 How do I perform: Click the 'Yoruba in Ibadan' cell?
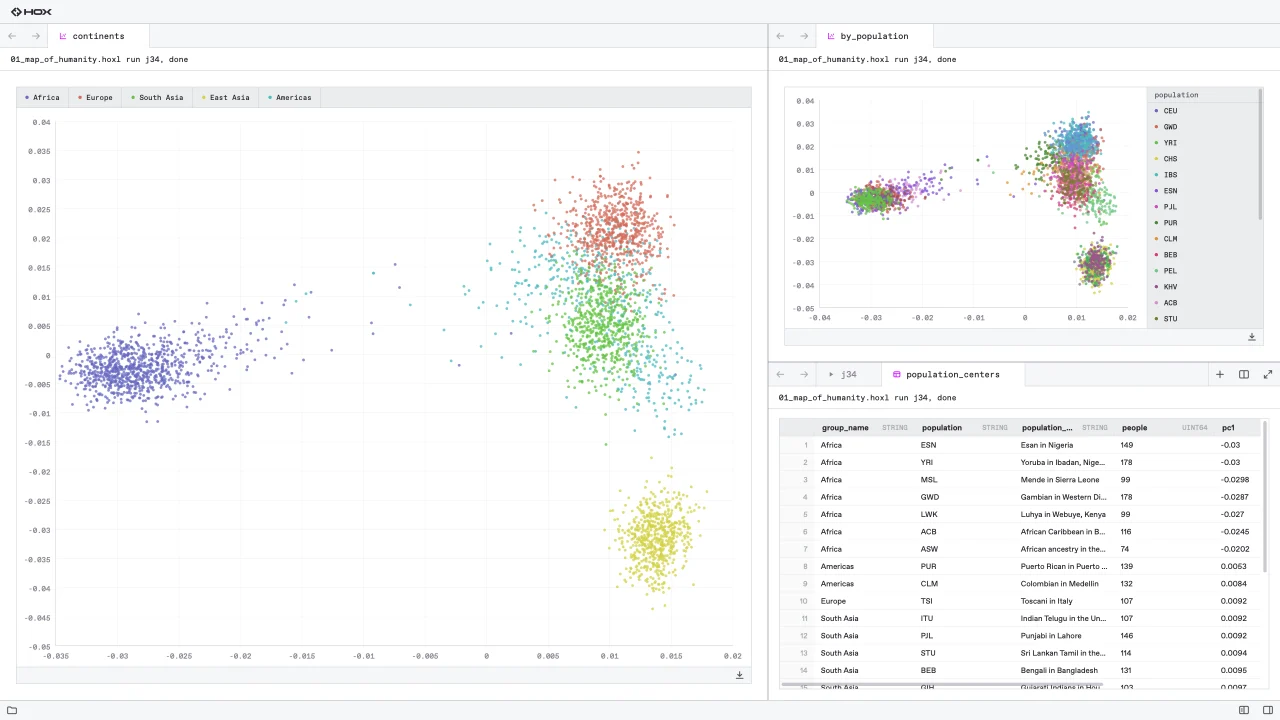point(1065,462)
